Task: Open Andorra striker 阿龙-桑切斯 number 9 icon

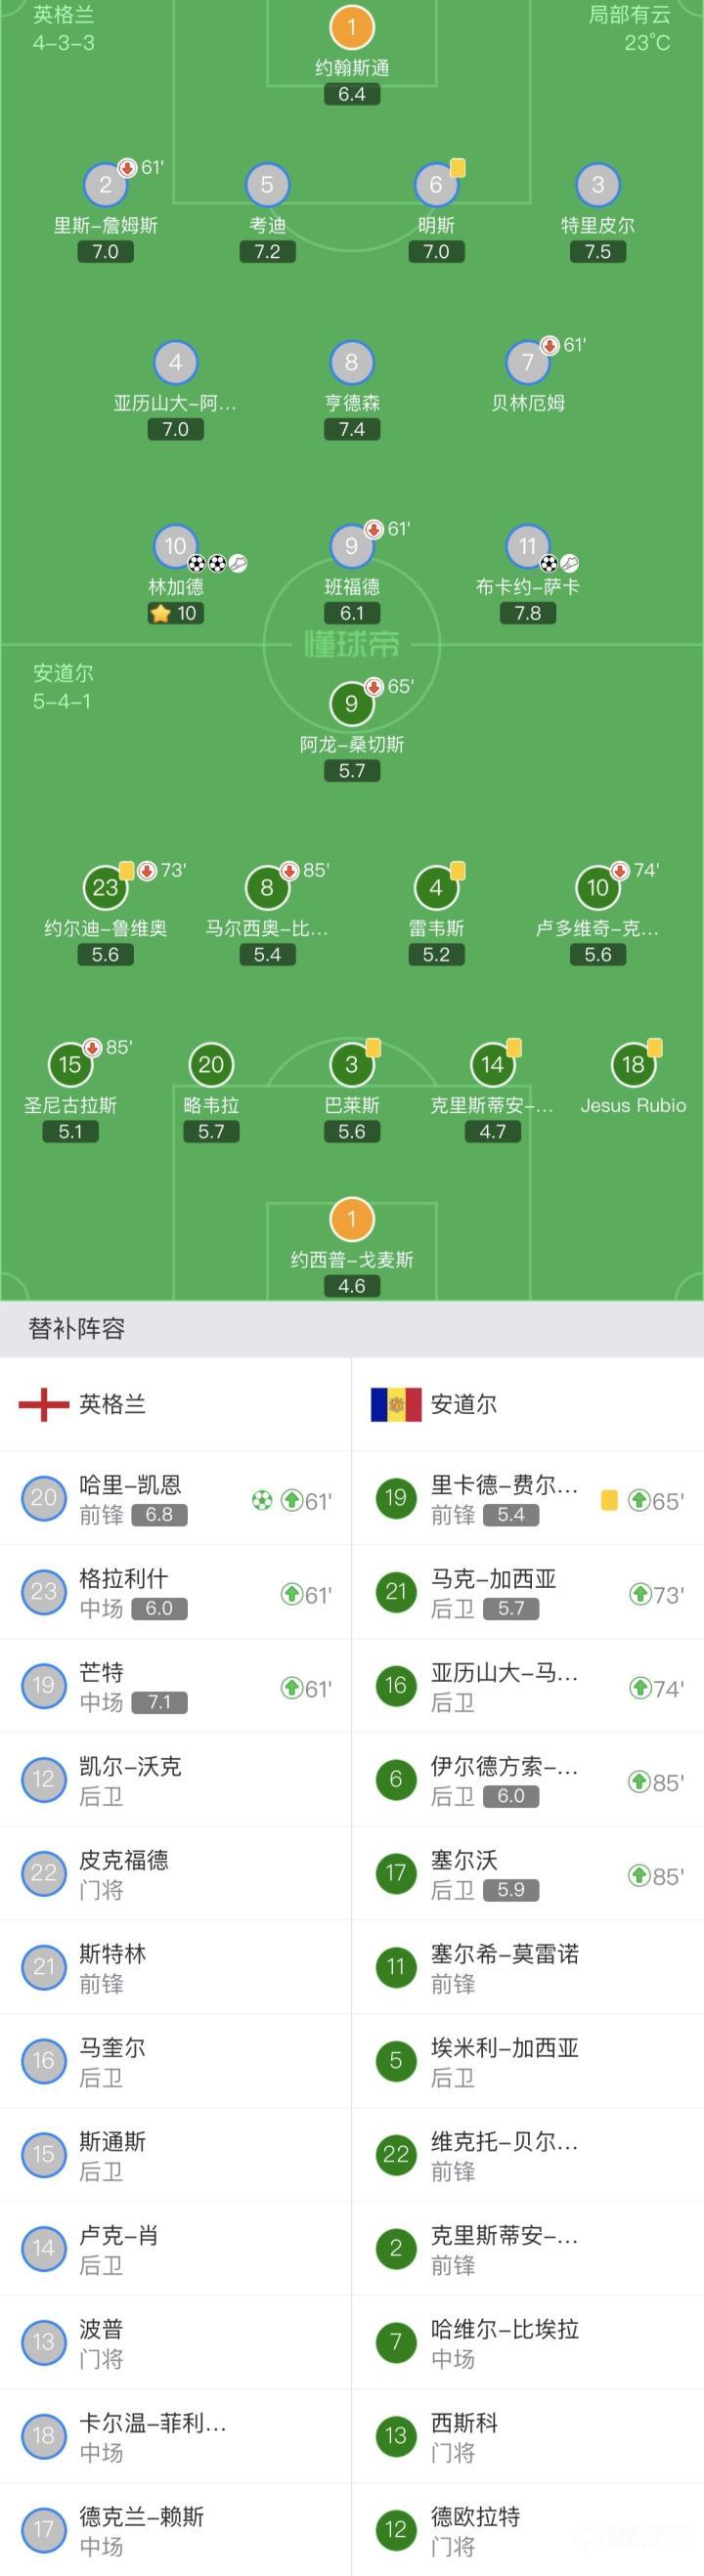Action: coord(351,703)
